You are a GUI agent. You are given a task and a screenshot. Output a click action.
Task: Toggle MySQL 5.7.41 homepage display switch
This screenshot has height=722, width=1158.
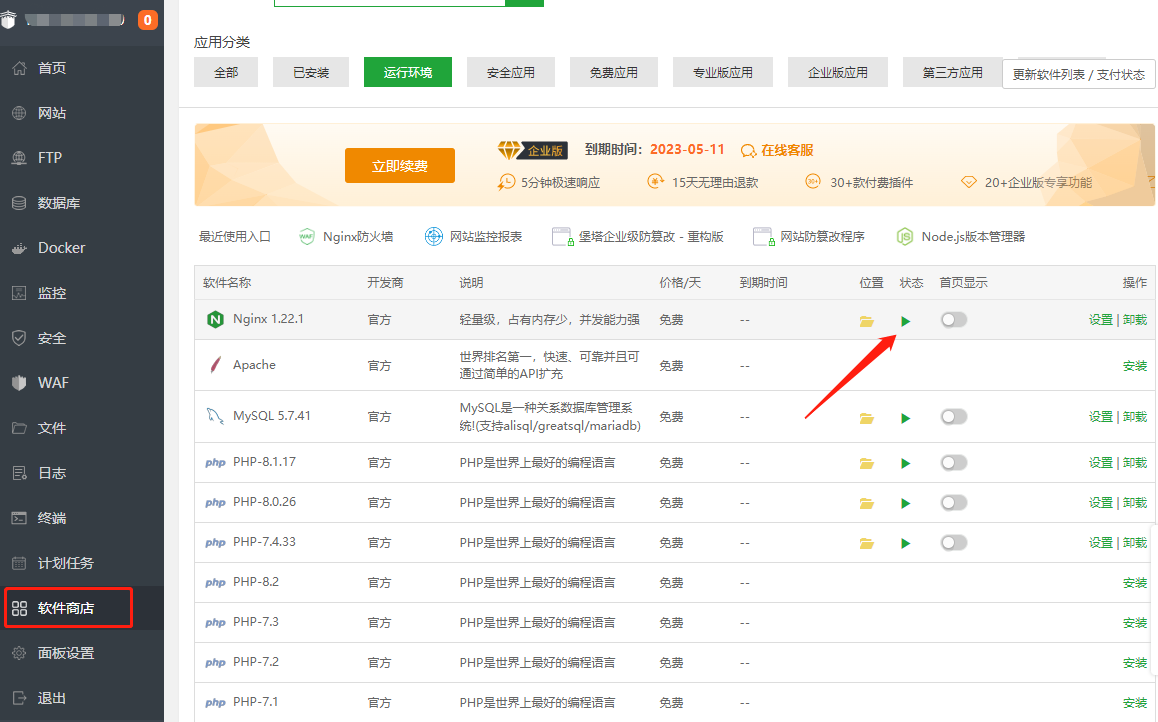coord(953,417)
